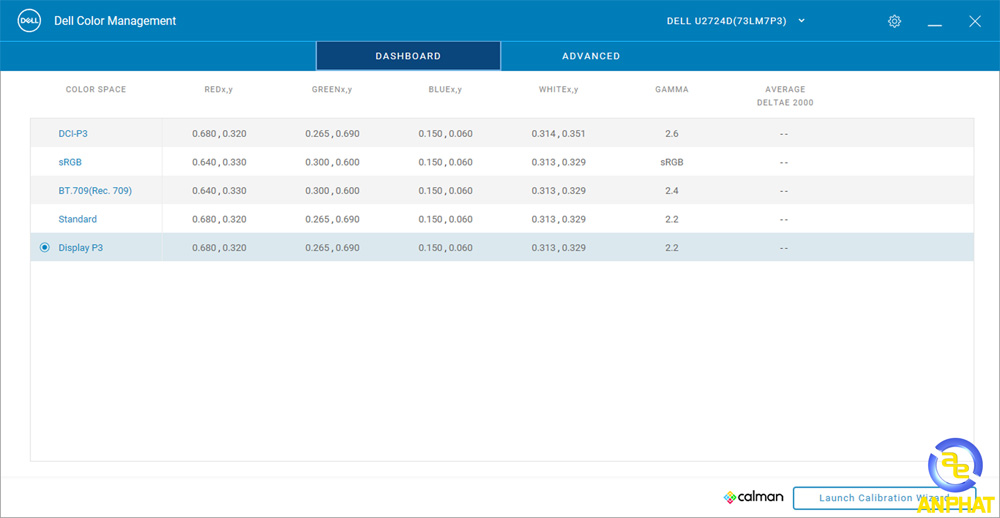1000x518 pixels.
Task: Click Display P3 row gamma value 2.2
Action: (672, 248)
